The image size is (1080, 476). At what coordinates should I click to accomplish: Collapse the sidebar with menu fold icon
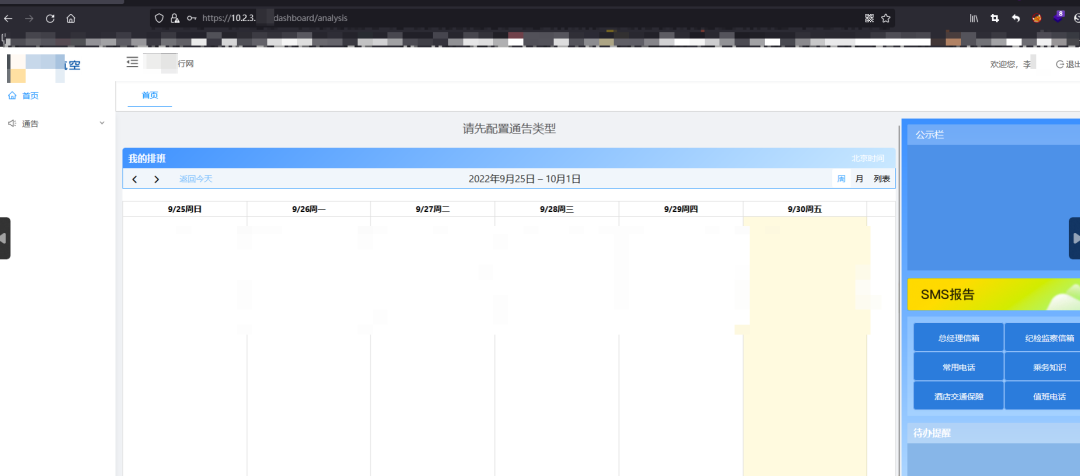pos(132,63)
